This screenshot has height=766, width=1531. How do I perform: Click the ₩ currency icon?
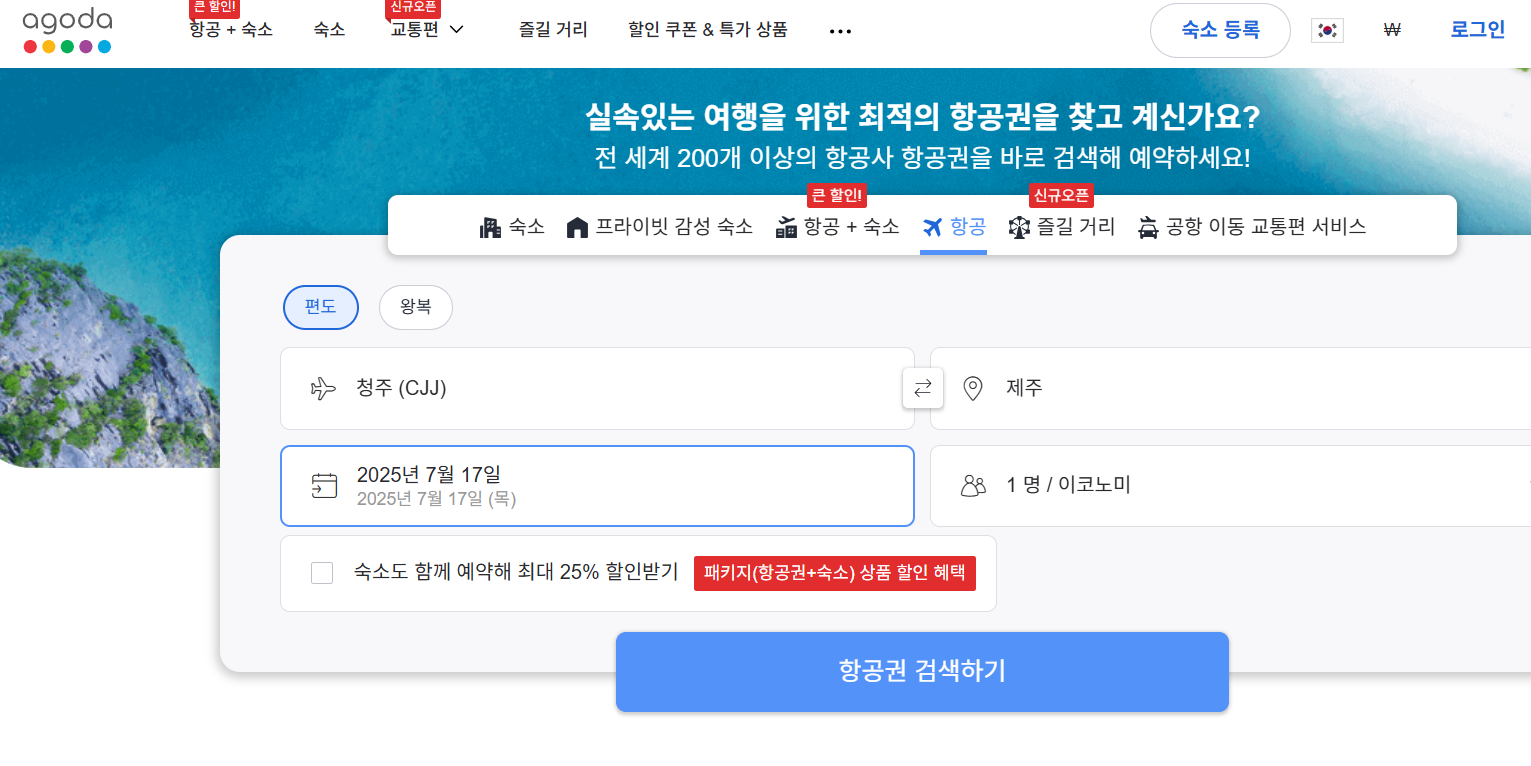[x=1392, y=30]
